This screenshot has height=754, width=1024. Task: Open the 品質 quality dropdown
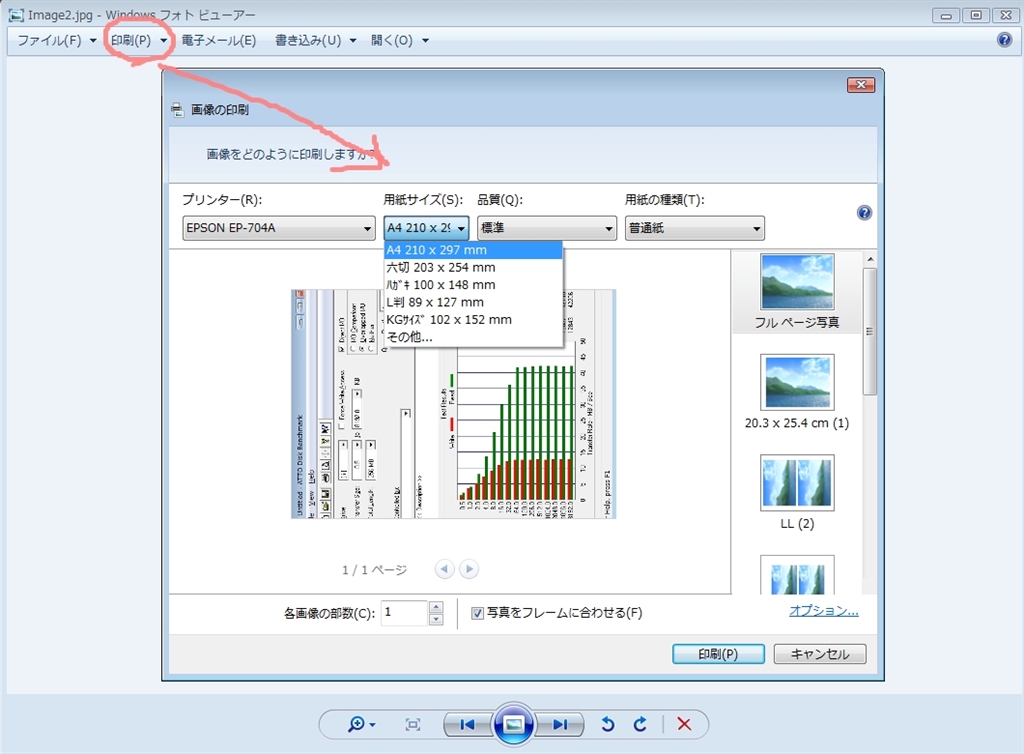click(x=547, y=228)
